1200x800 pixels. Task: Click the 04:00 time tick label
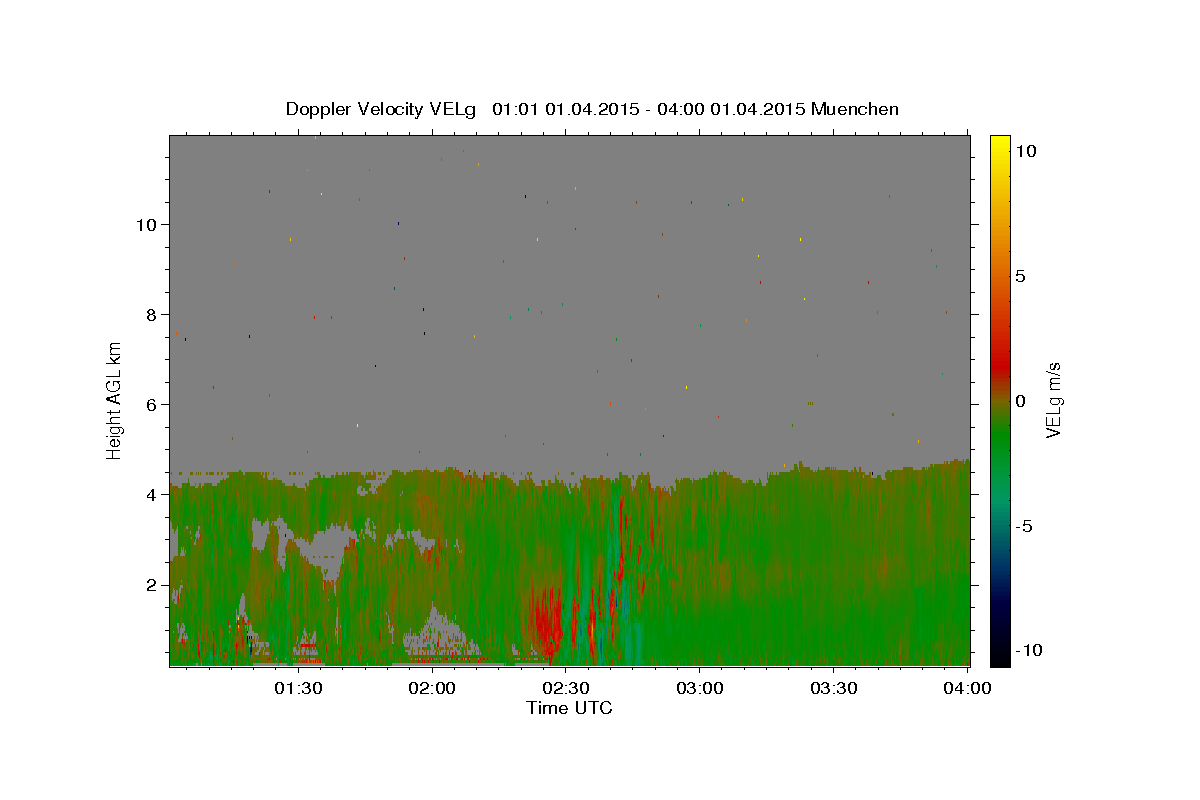(x=966, y=688)
